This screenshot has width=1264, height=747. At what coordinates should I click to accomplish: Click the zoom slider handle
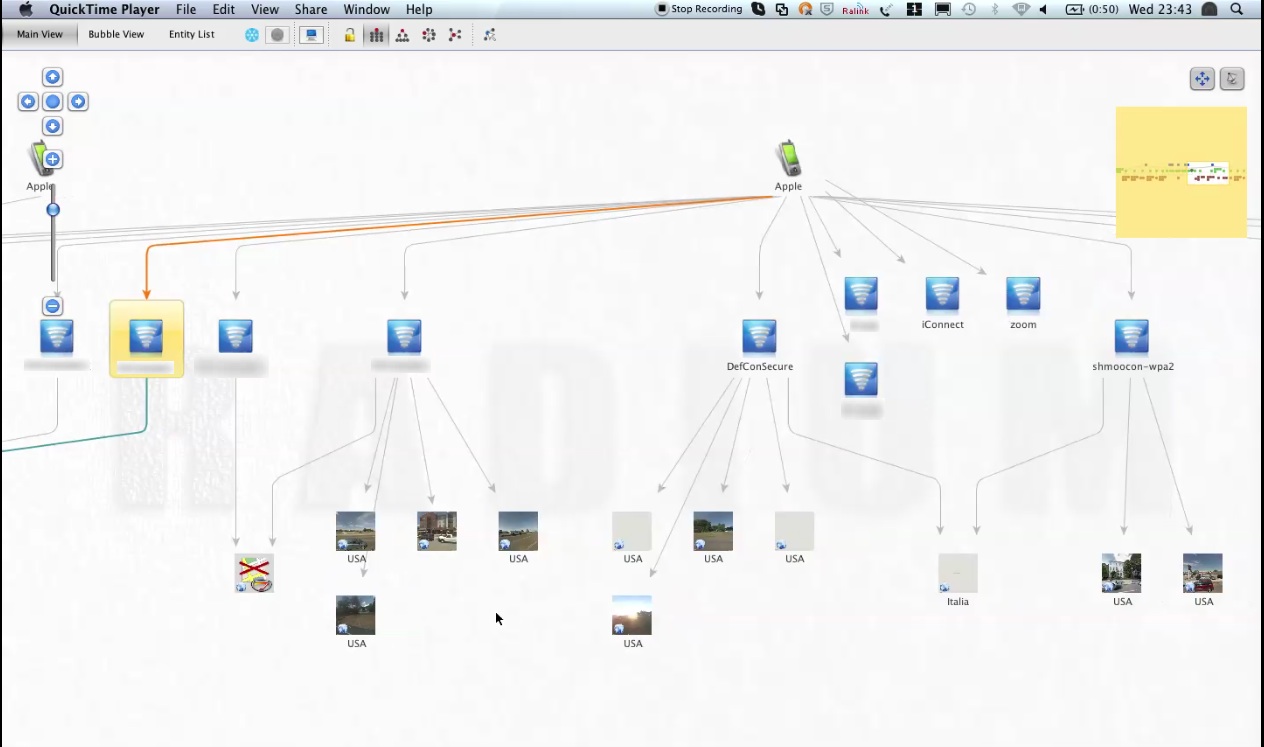coord(53,210)
